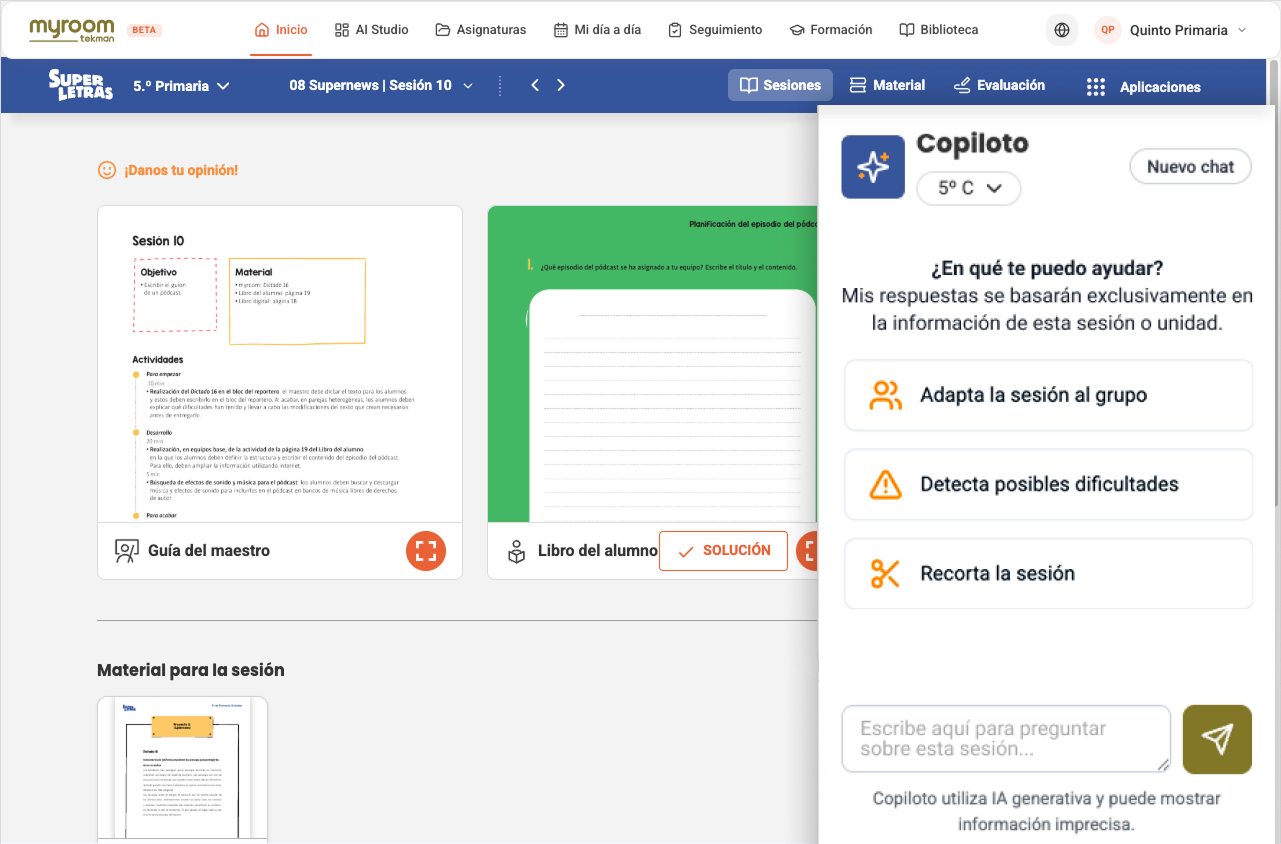Open the Seguimiento section
The image size is (1281, 844).
(x=715, y=30)
